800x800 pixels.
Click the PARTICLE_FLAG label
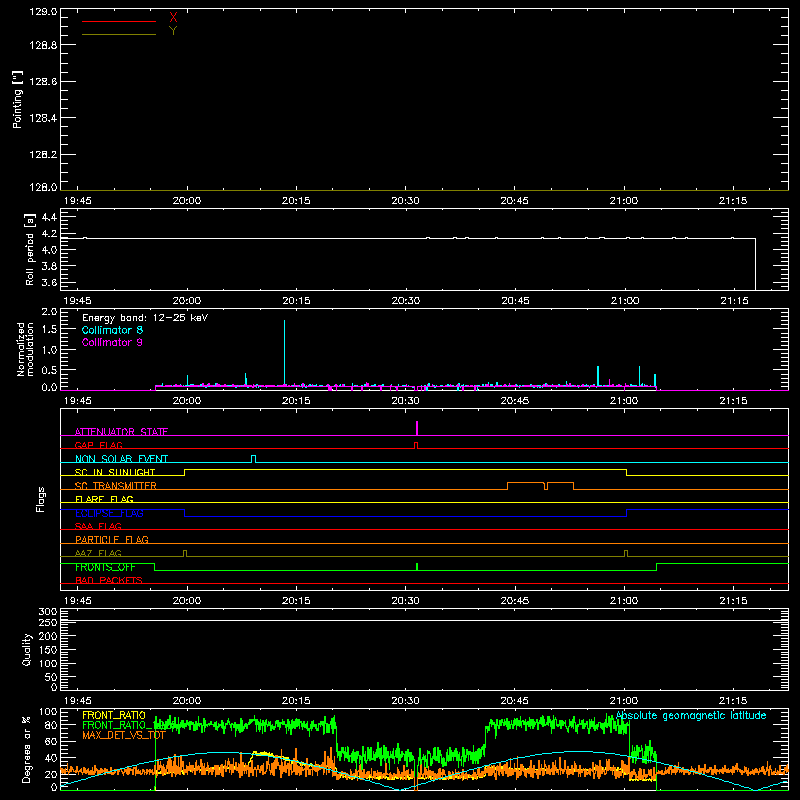click(x=112, y=539)
